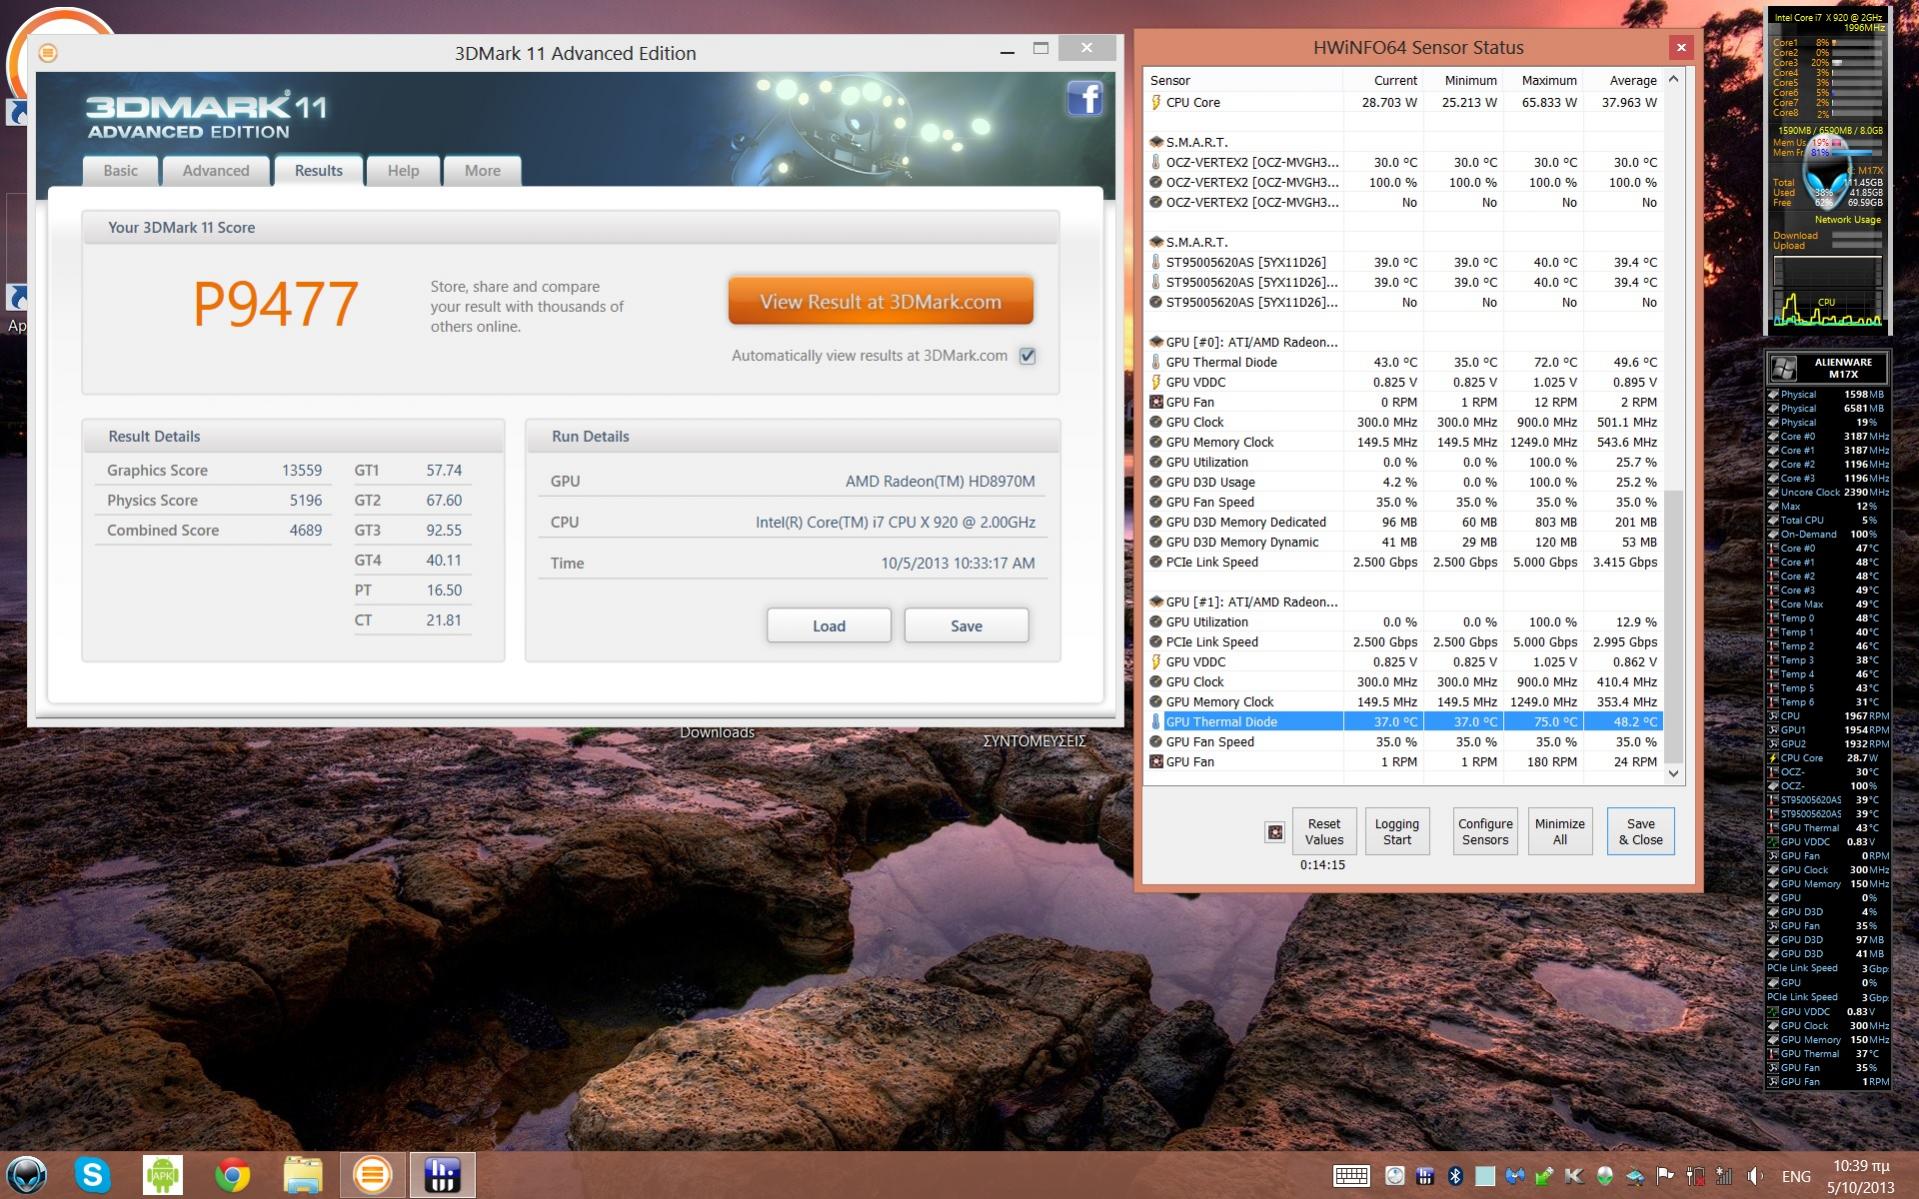Click Logging Start button

coord(1397,832)
